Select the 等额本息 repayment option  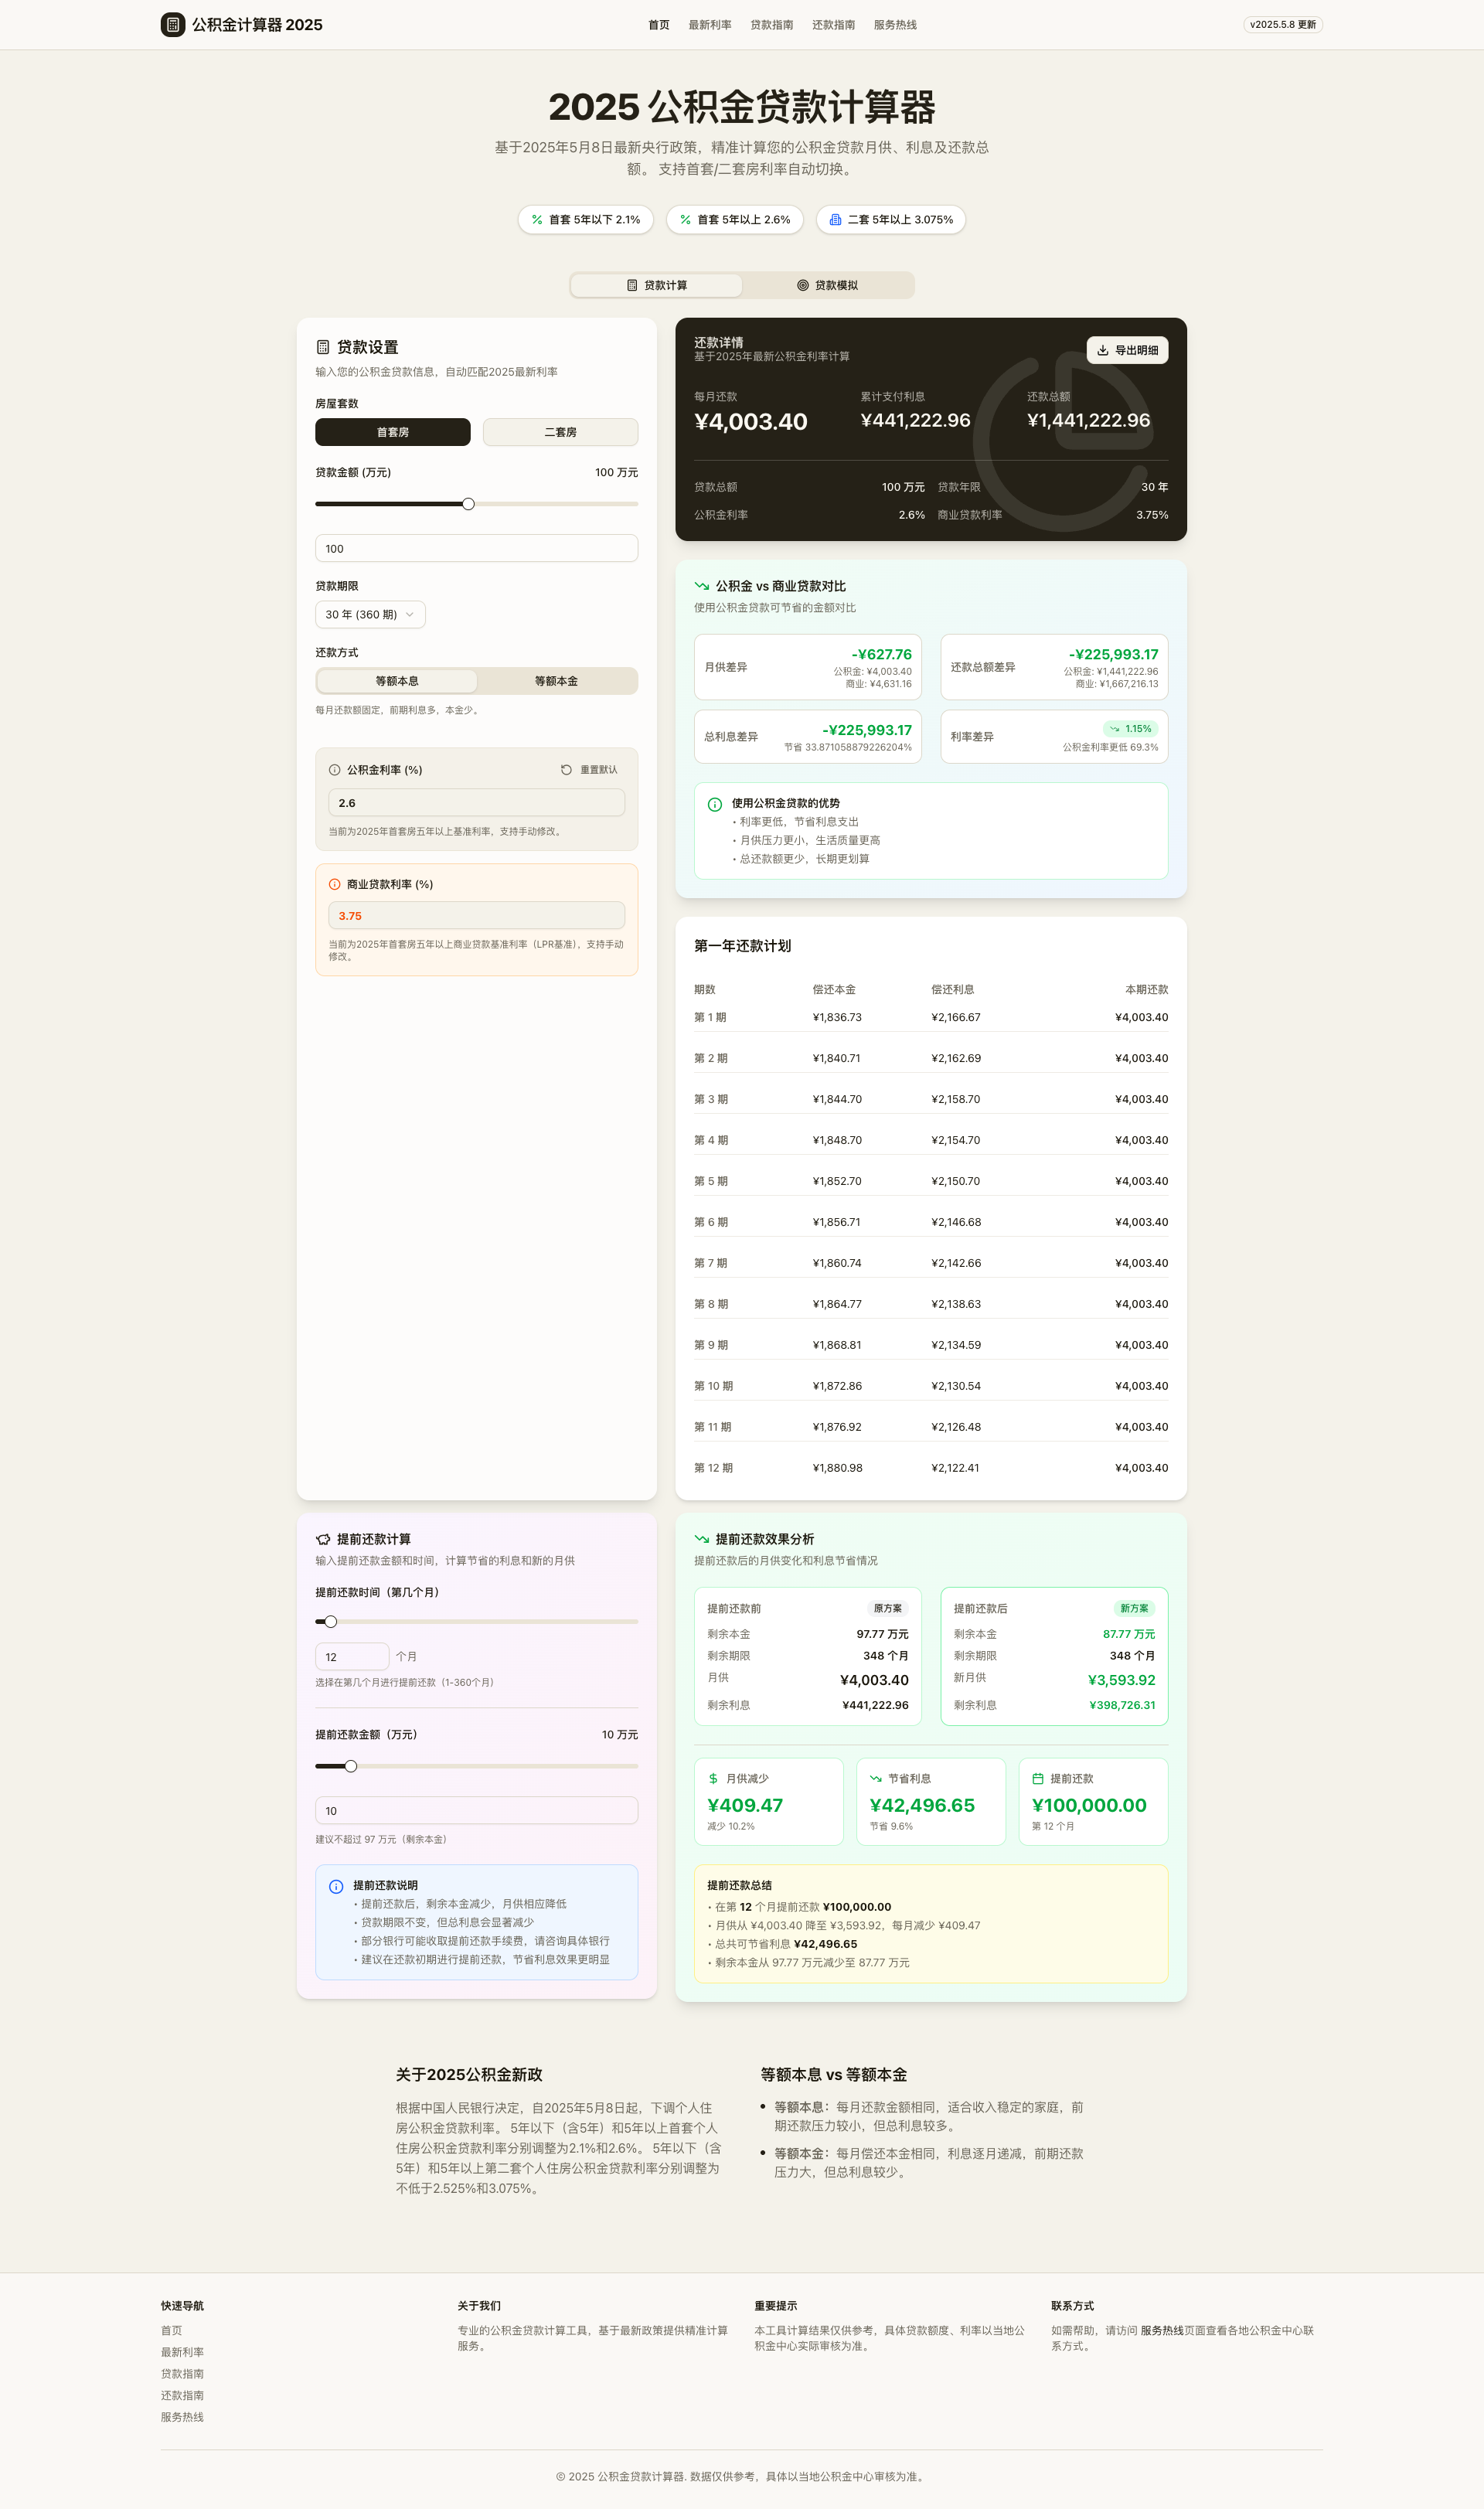tap(397, 681)
